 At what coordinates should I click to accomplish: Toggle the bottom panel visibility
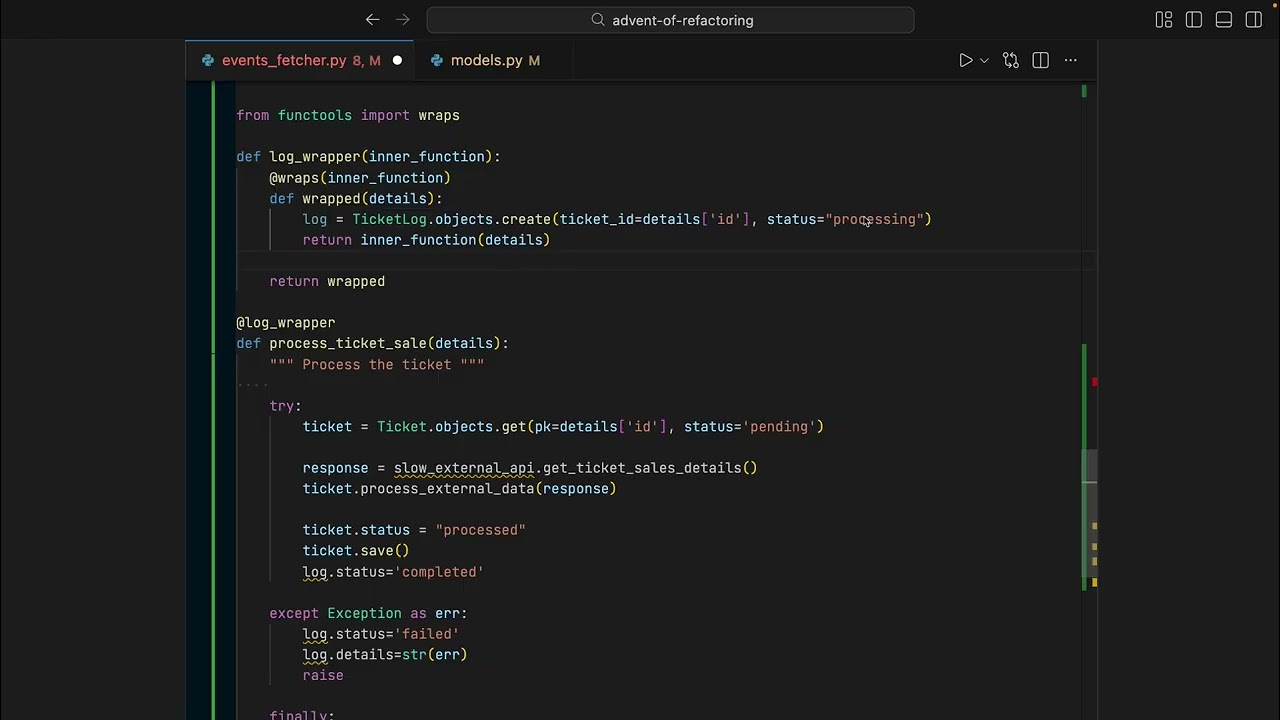click(1224, 20)
